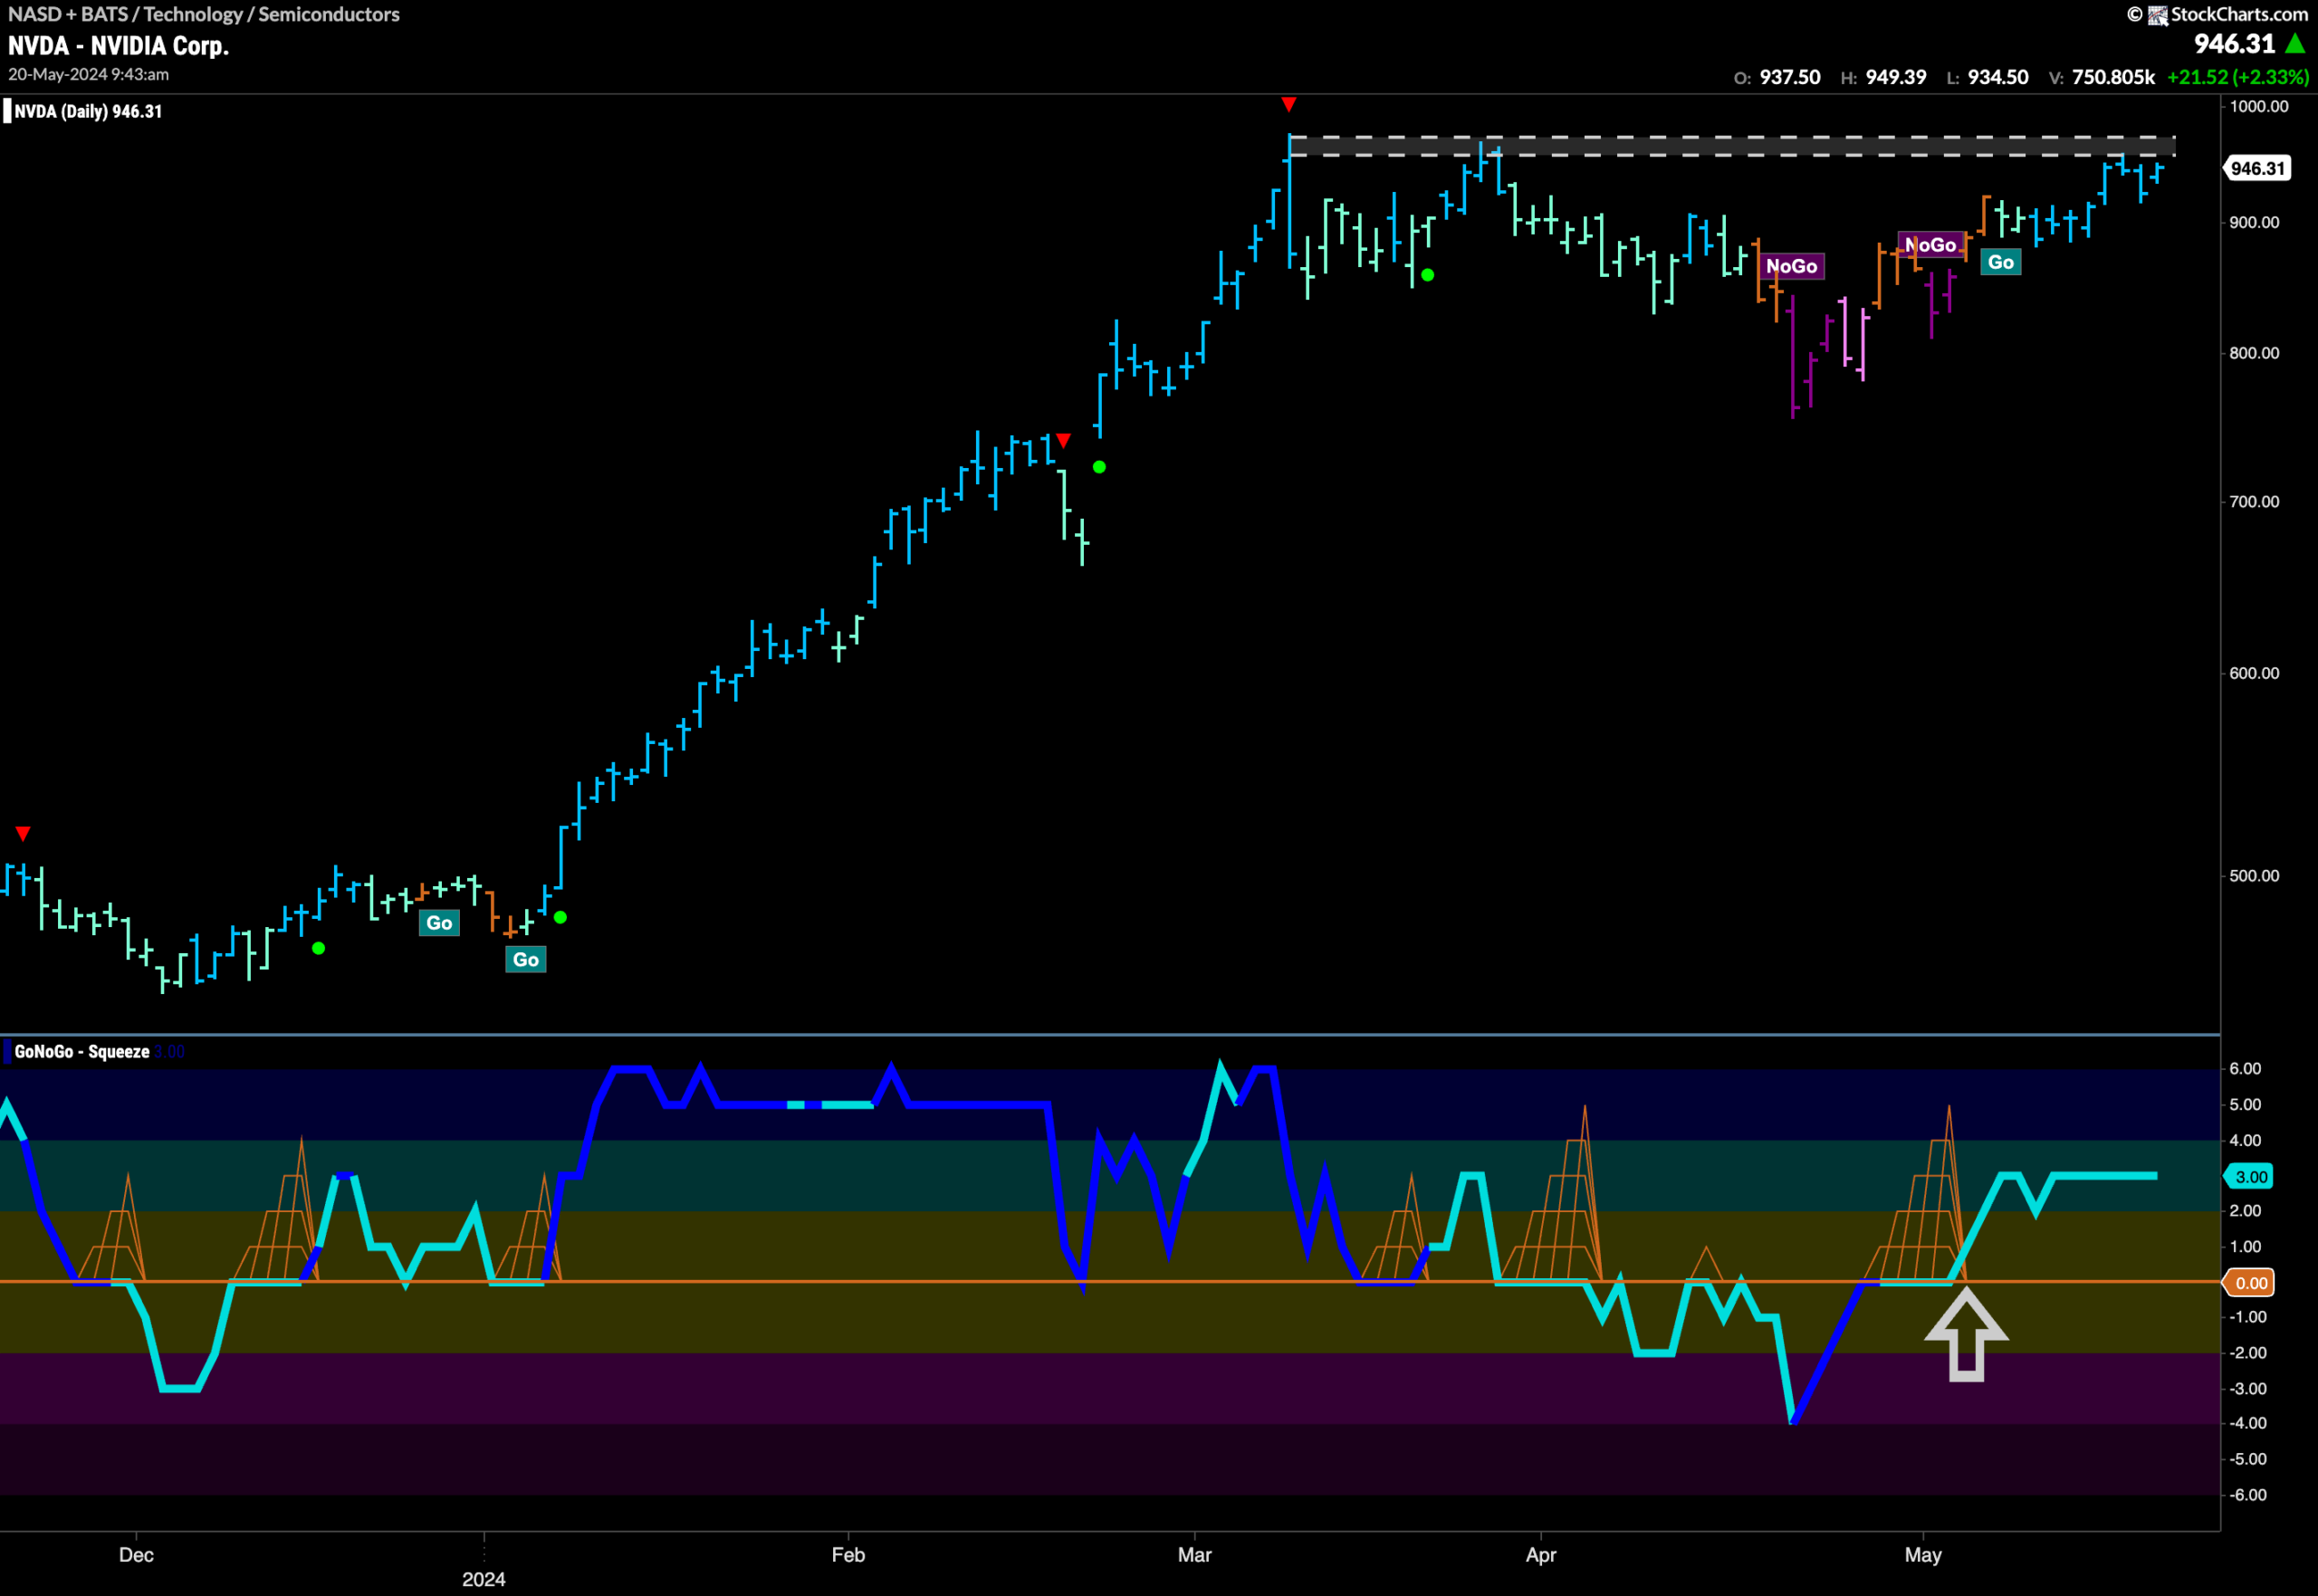This screenshot has width=2318, height=1596.
Task: Click the red triangle marker in late November
Action: [x=23, y=834]
